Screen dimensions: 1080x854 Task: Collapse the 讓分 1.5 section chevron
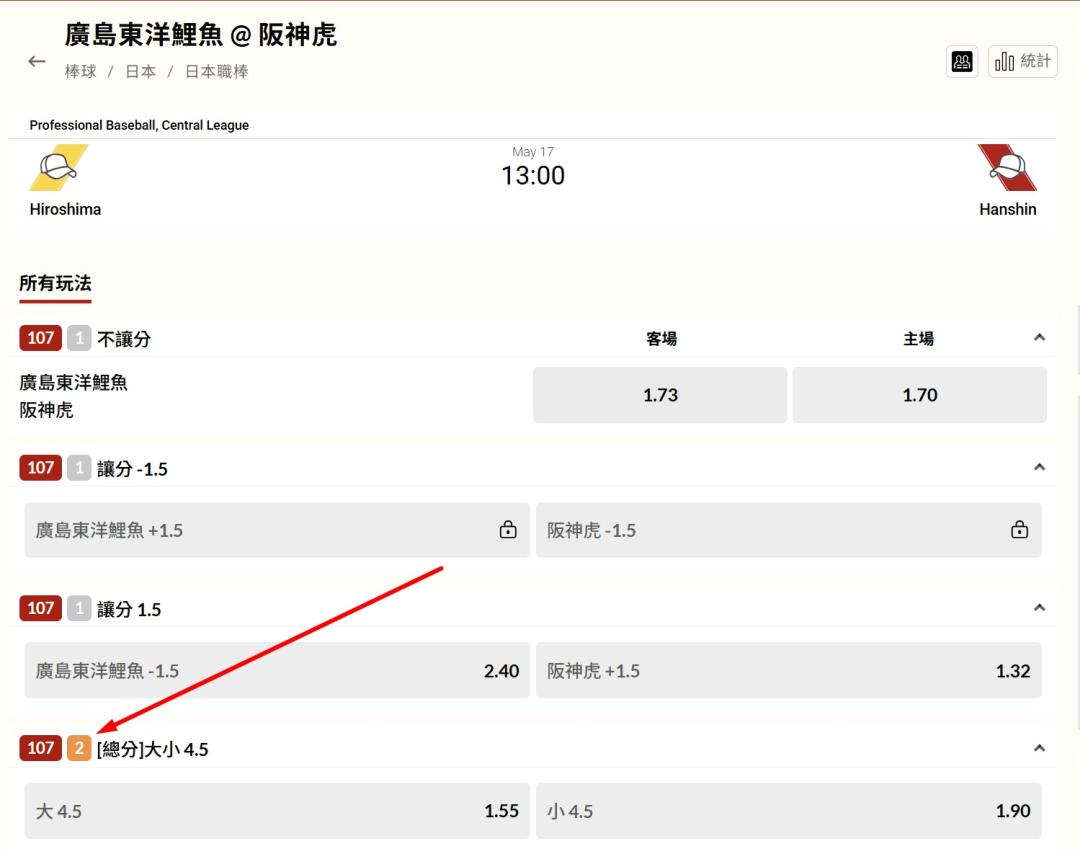coord(1039,608)
